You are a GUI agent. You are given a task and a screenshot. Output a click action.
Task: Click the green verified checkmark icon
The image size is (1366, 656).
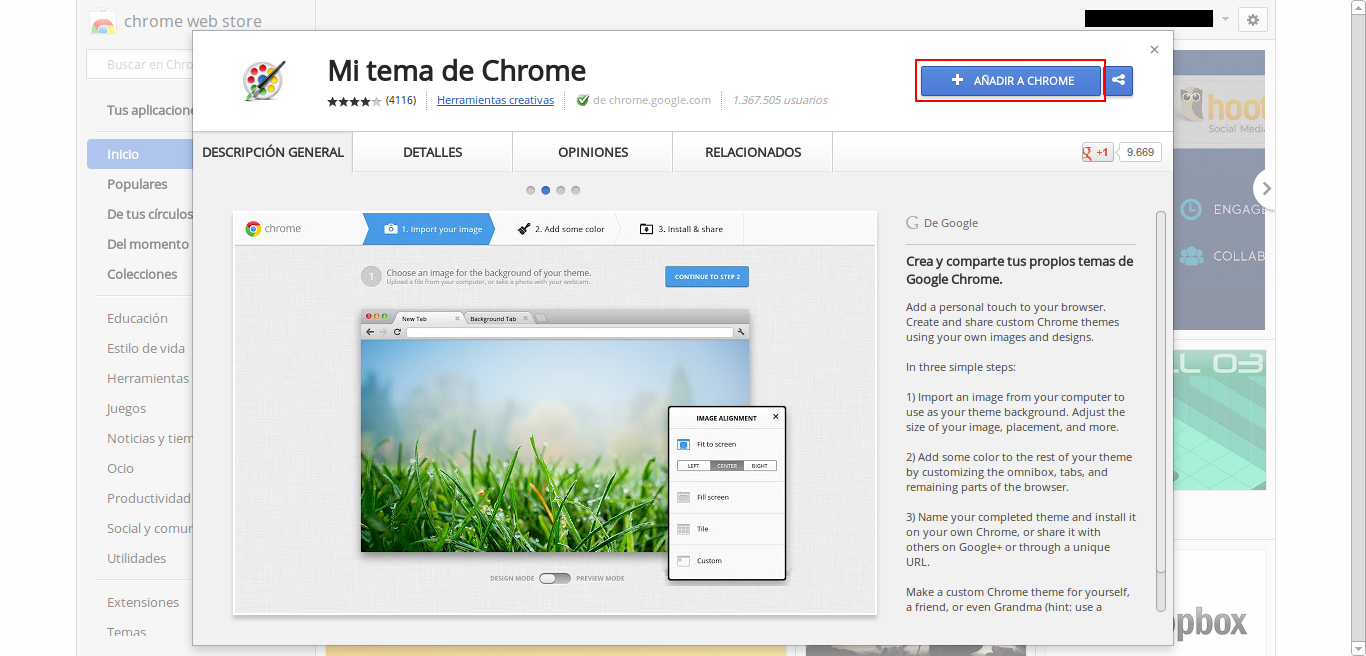pyautogui.click(x=583, y=100)
